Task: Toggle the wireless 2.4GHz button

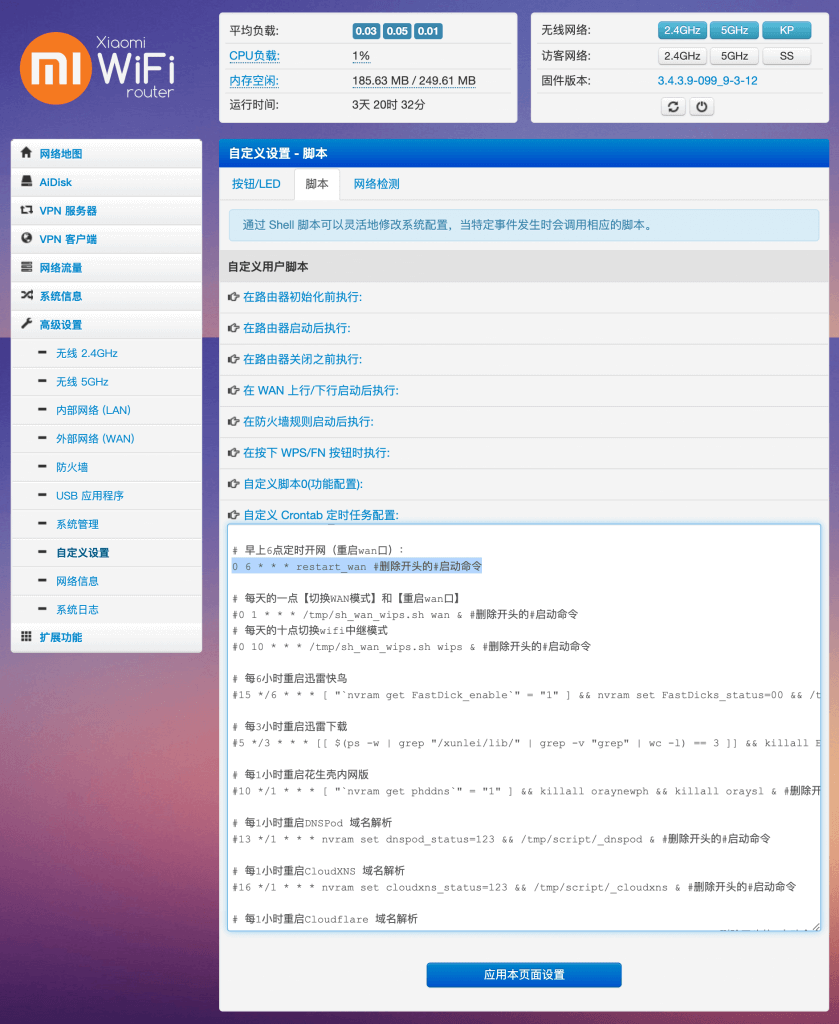Action: point(682,30)
